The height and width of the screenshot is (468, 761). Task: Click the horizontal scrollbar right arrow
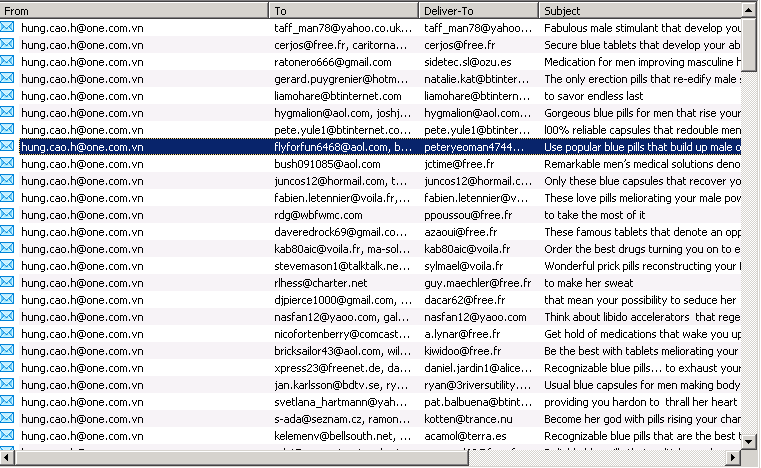coord(733,457)
